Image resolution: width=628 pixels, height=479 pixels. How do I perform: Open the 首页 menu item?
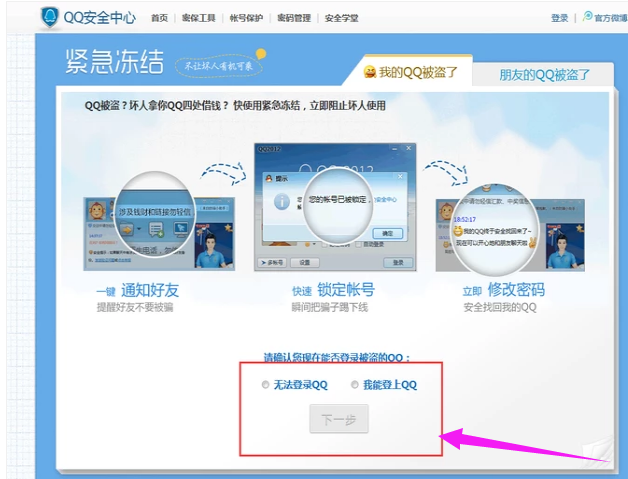point(159,18)
